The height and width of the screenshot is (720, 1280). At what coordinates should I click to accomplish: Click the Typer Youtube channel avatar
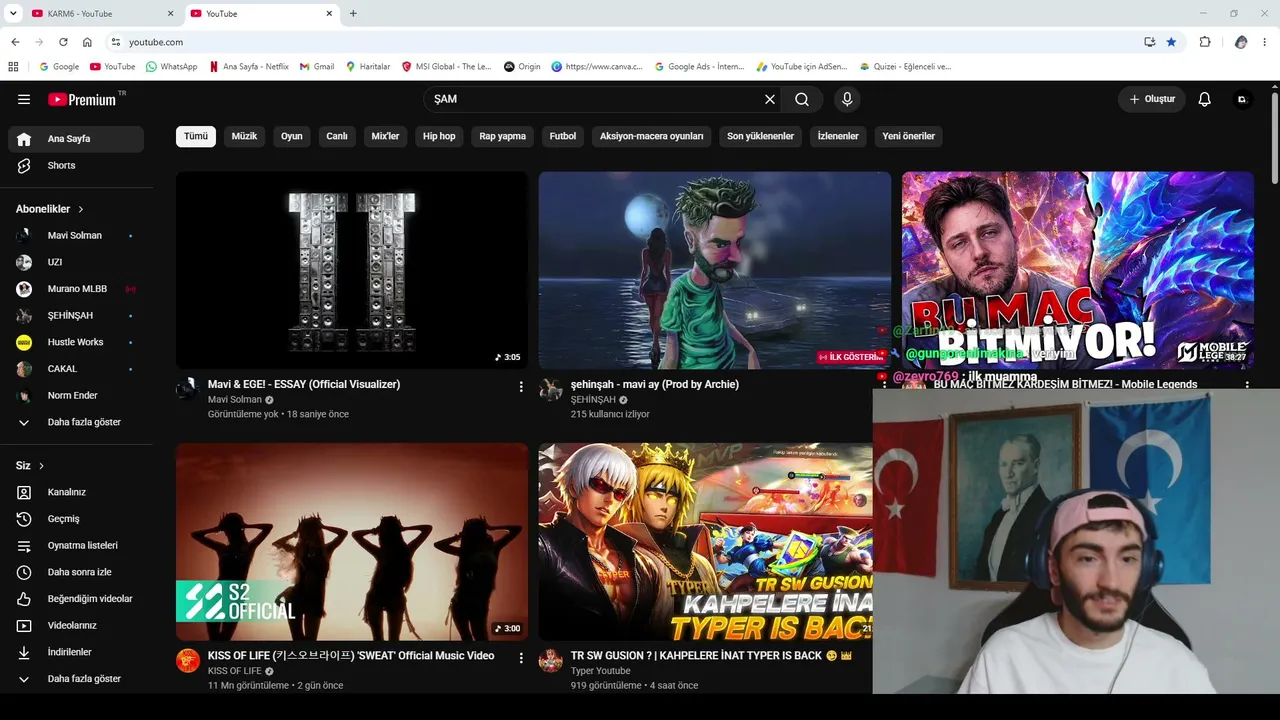point(551,660)
